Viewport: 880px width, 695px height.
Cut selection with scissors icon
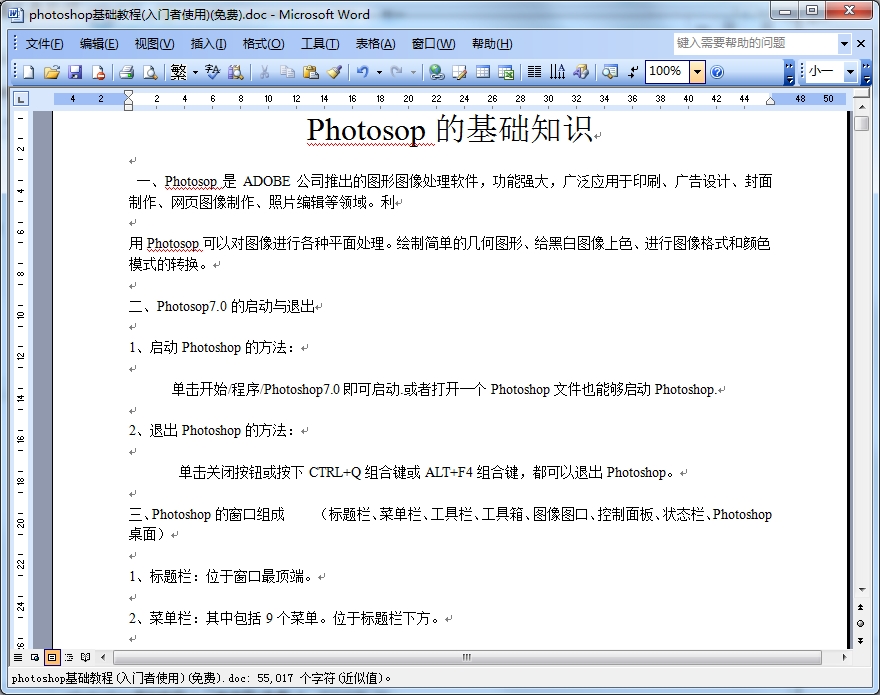tap(264, 72)
